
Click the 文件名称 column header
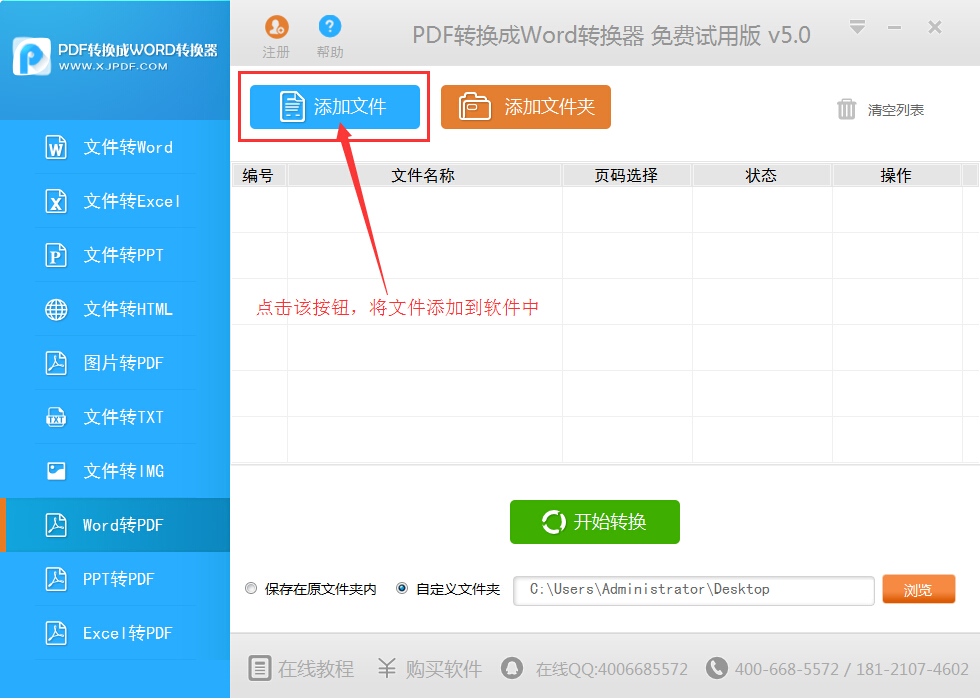click(x=424, y=176)
